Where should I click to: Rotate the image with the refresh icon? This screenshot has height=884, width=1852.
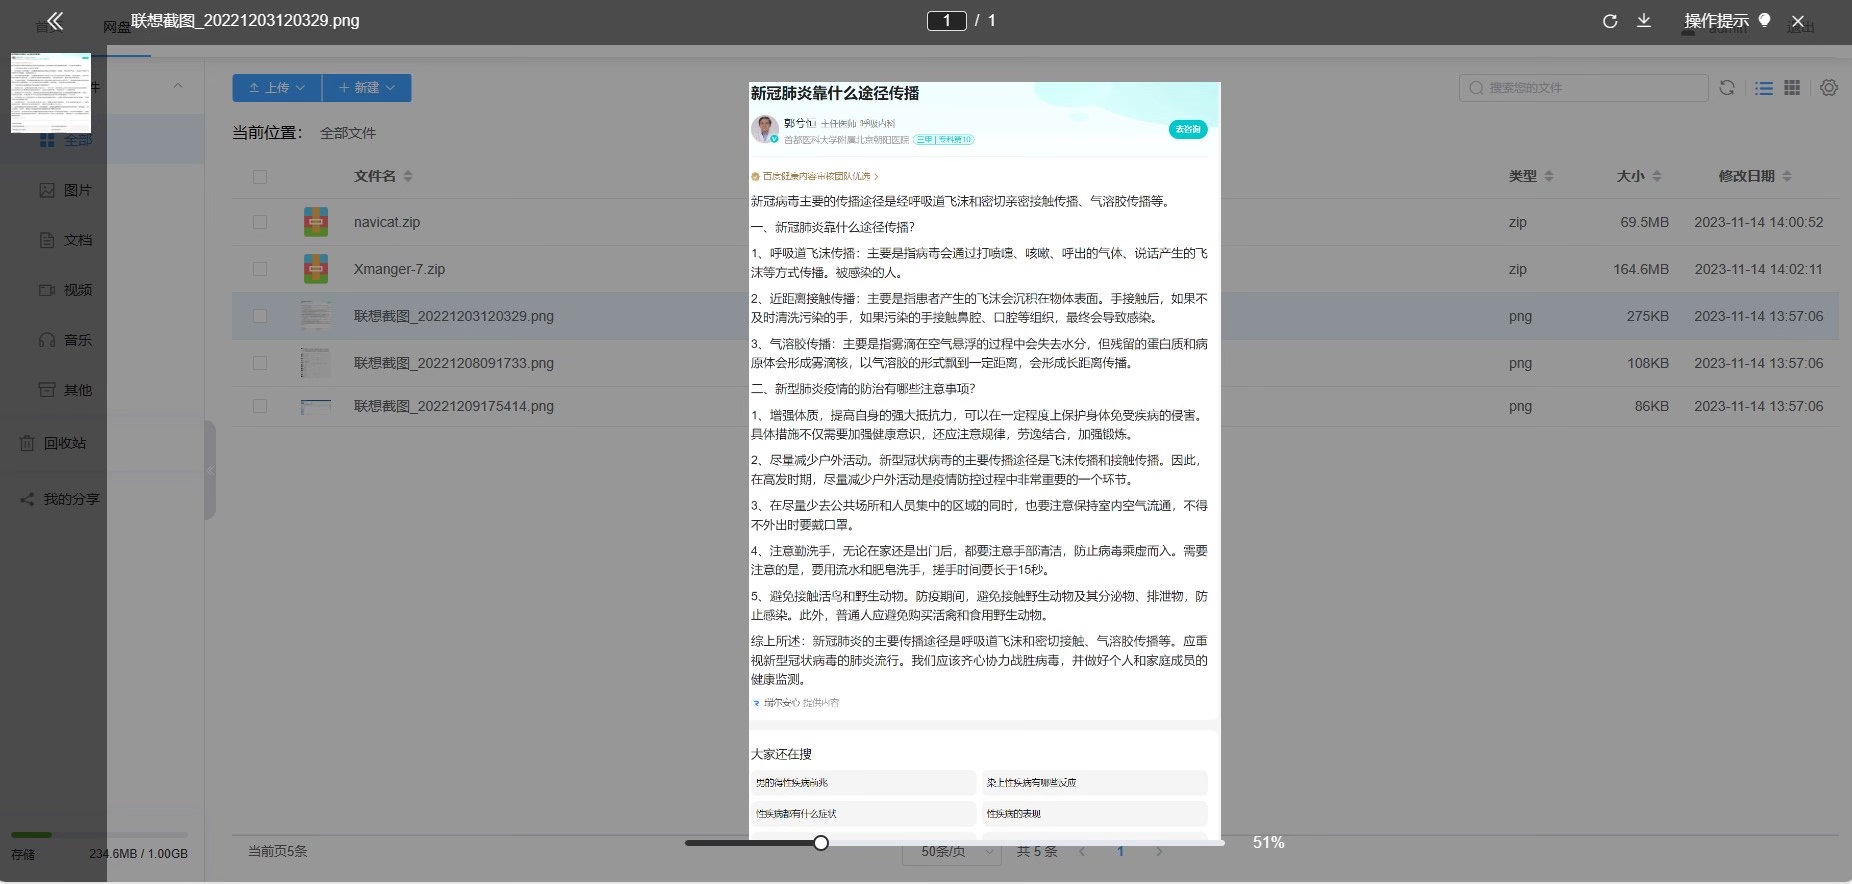tap(1610, 21)
